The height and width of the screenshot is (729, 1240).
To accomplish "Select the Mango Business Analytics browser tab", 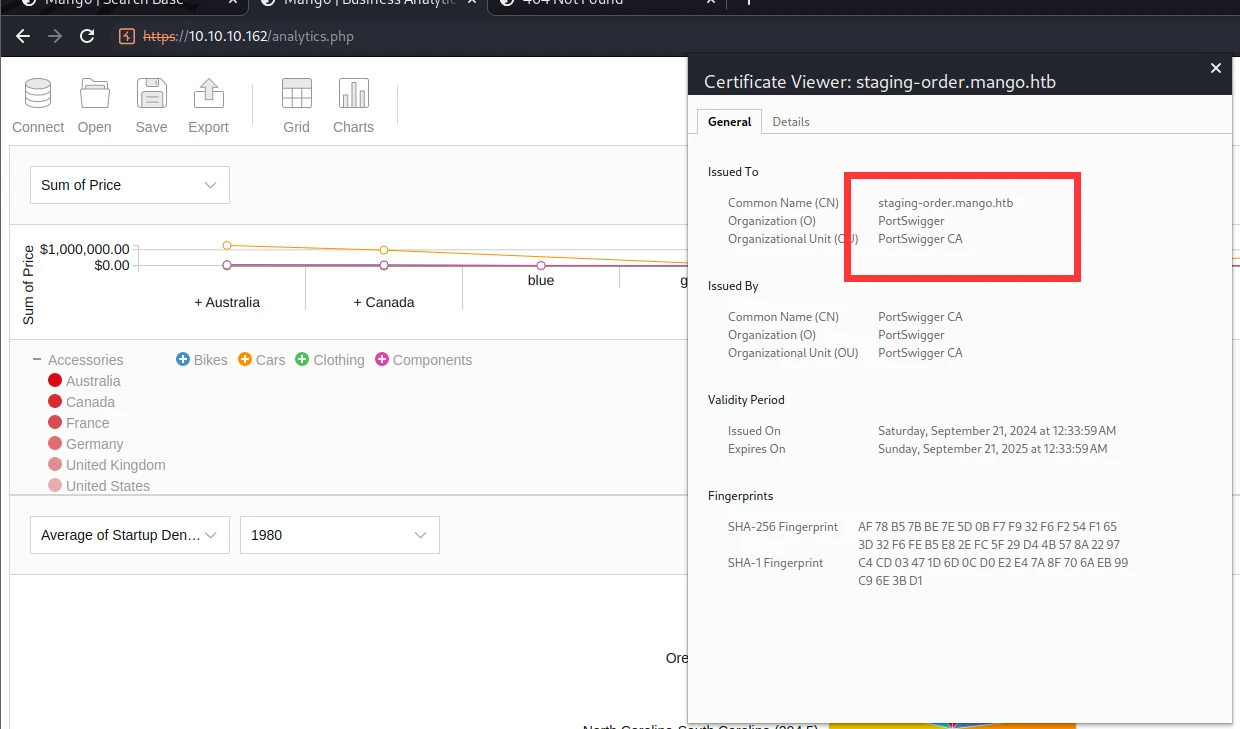I will tap(366, 3).
